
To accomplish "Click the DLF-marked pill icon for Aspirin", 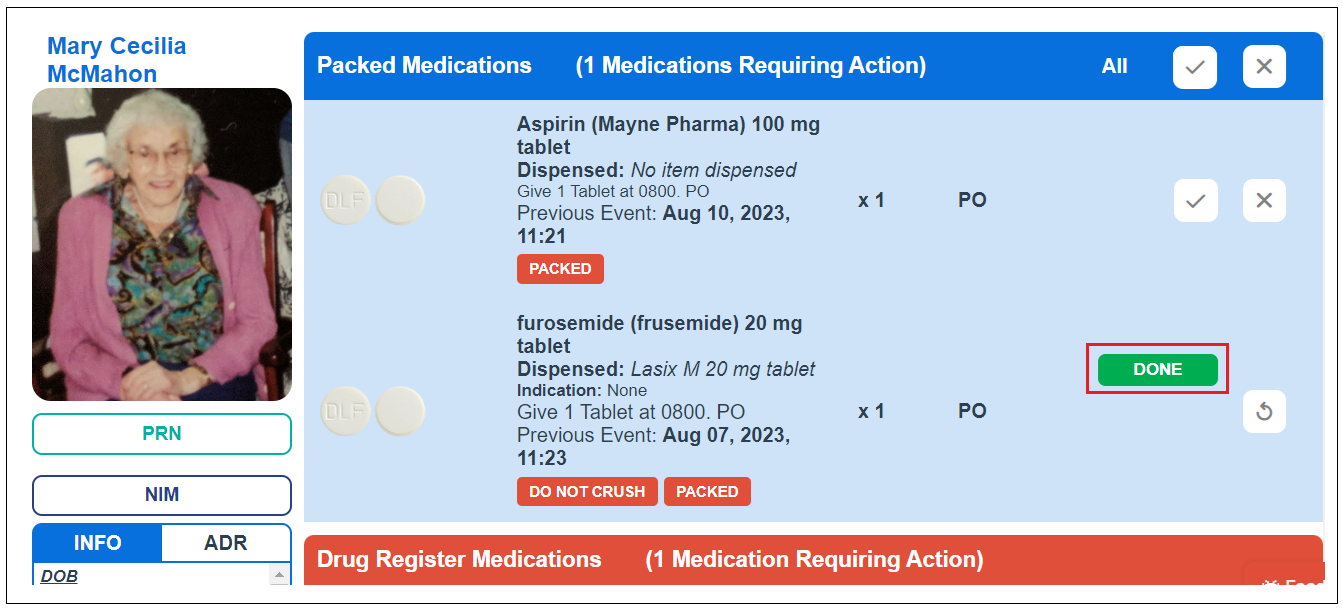I will point(345,200).
